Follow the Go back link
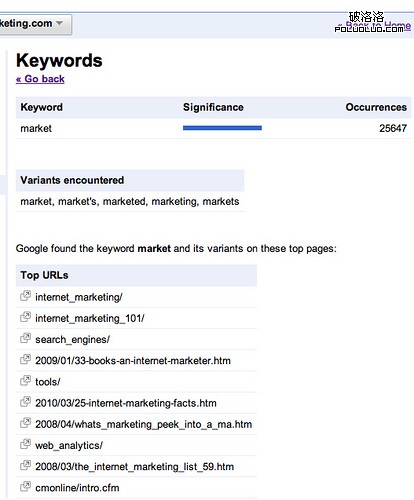414x500 pixels. click(x=40, y=79)
